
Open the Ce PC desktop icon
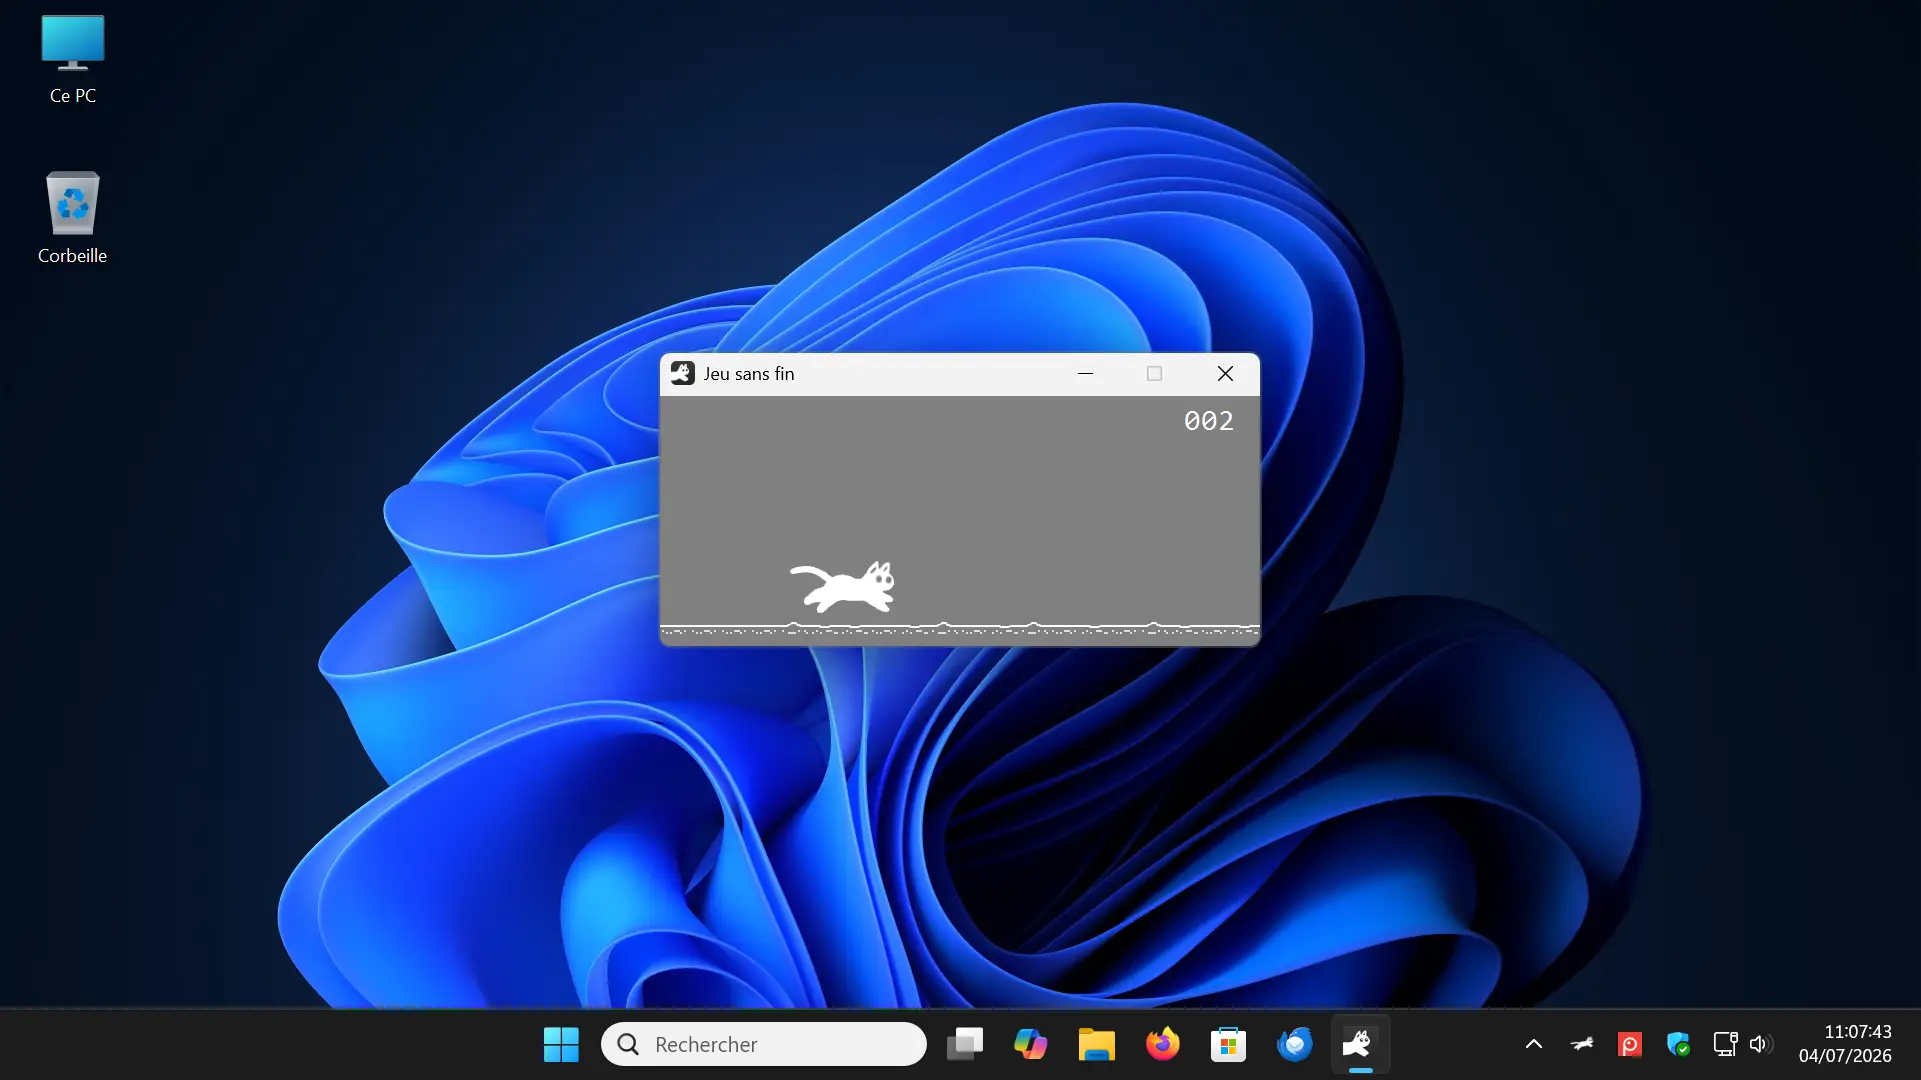pyautogui.click(x=73, y=60)
